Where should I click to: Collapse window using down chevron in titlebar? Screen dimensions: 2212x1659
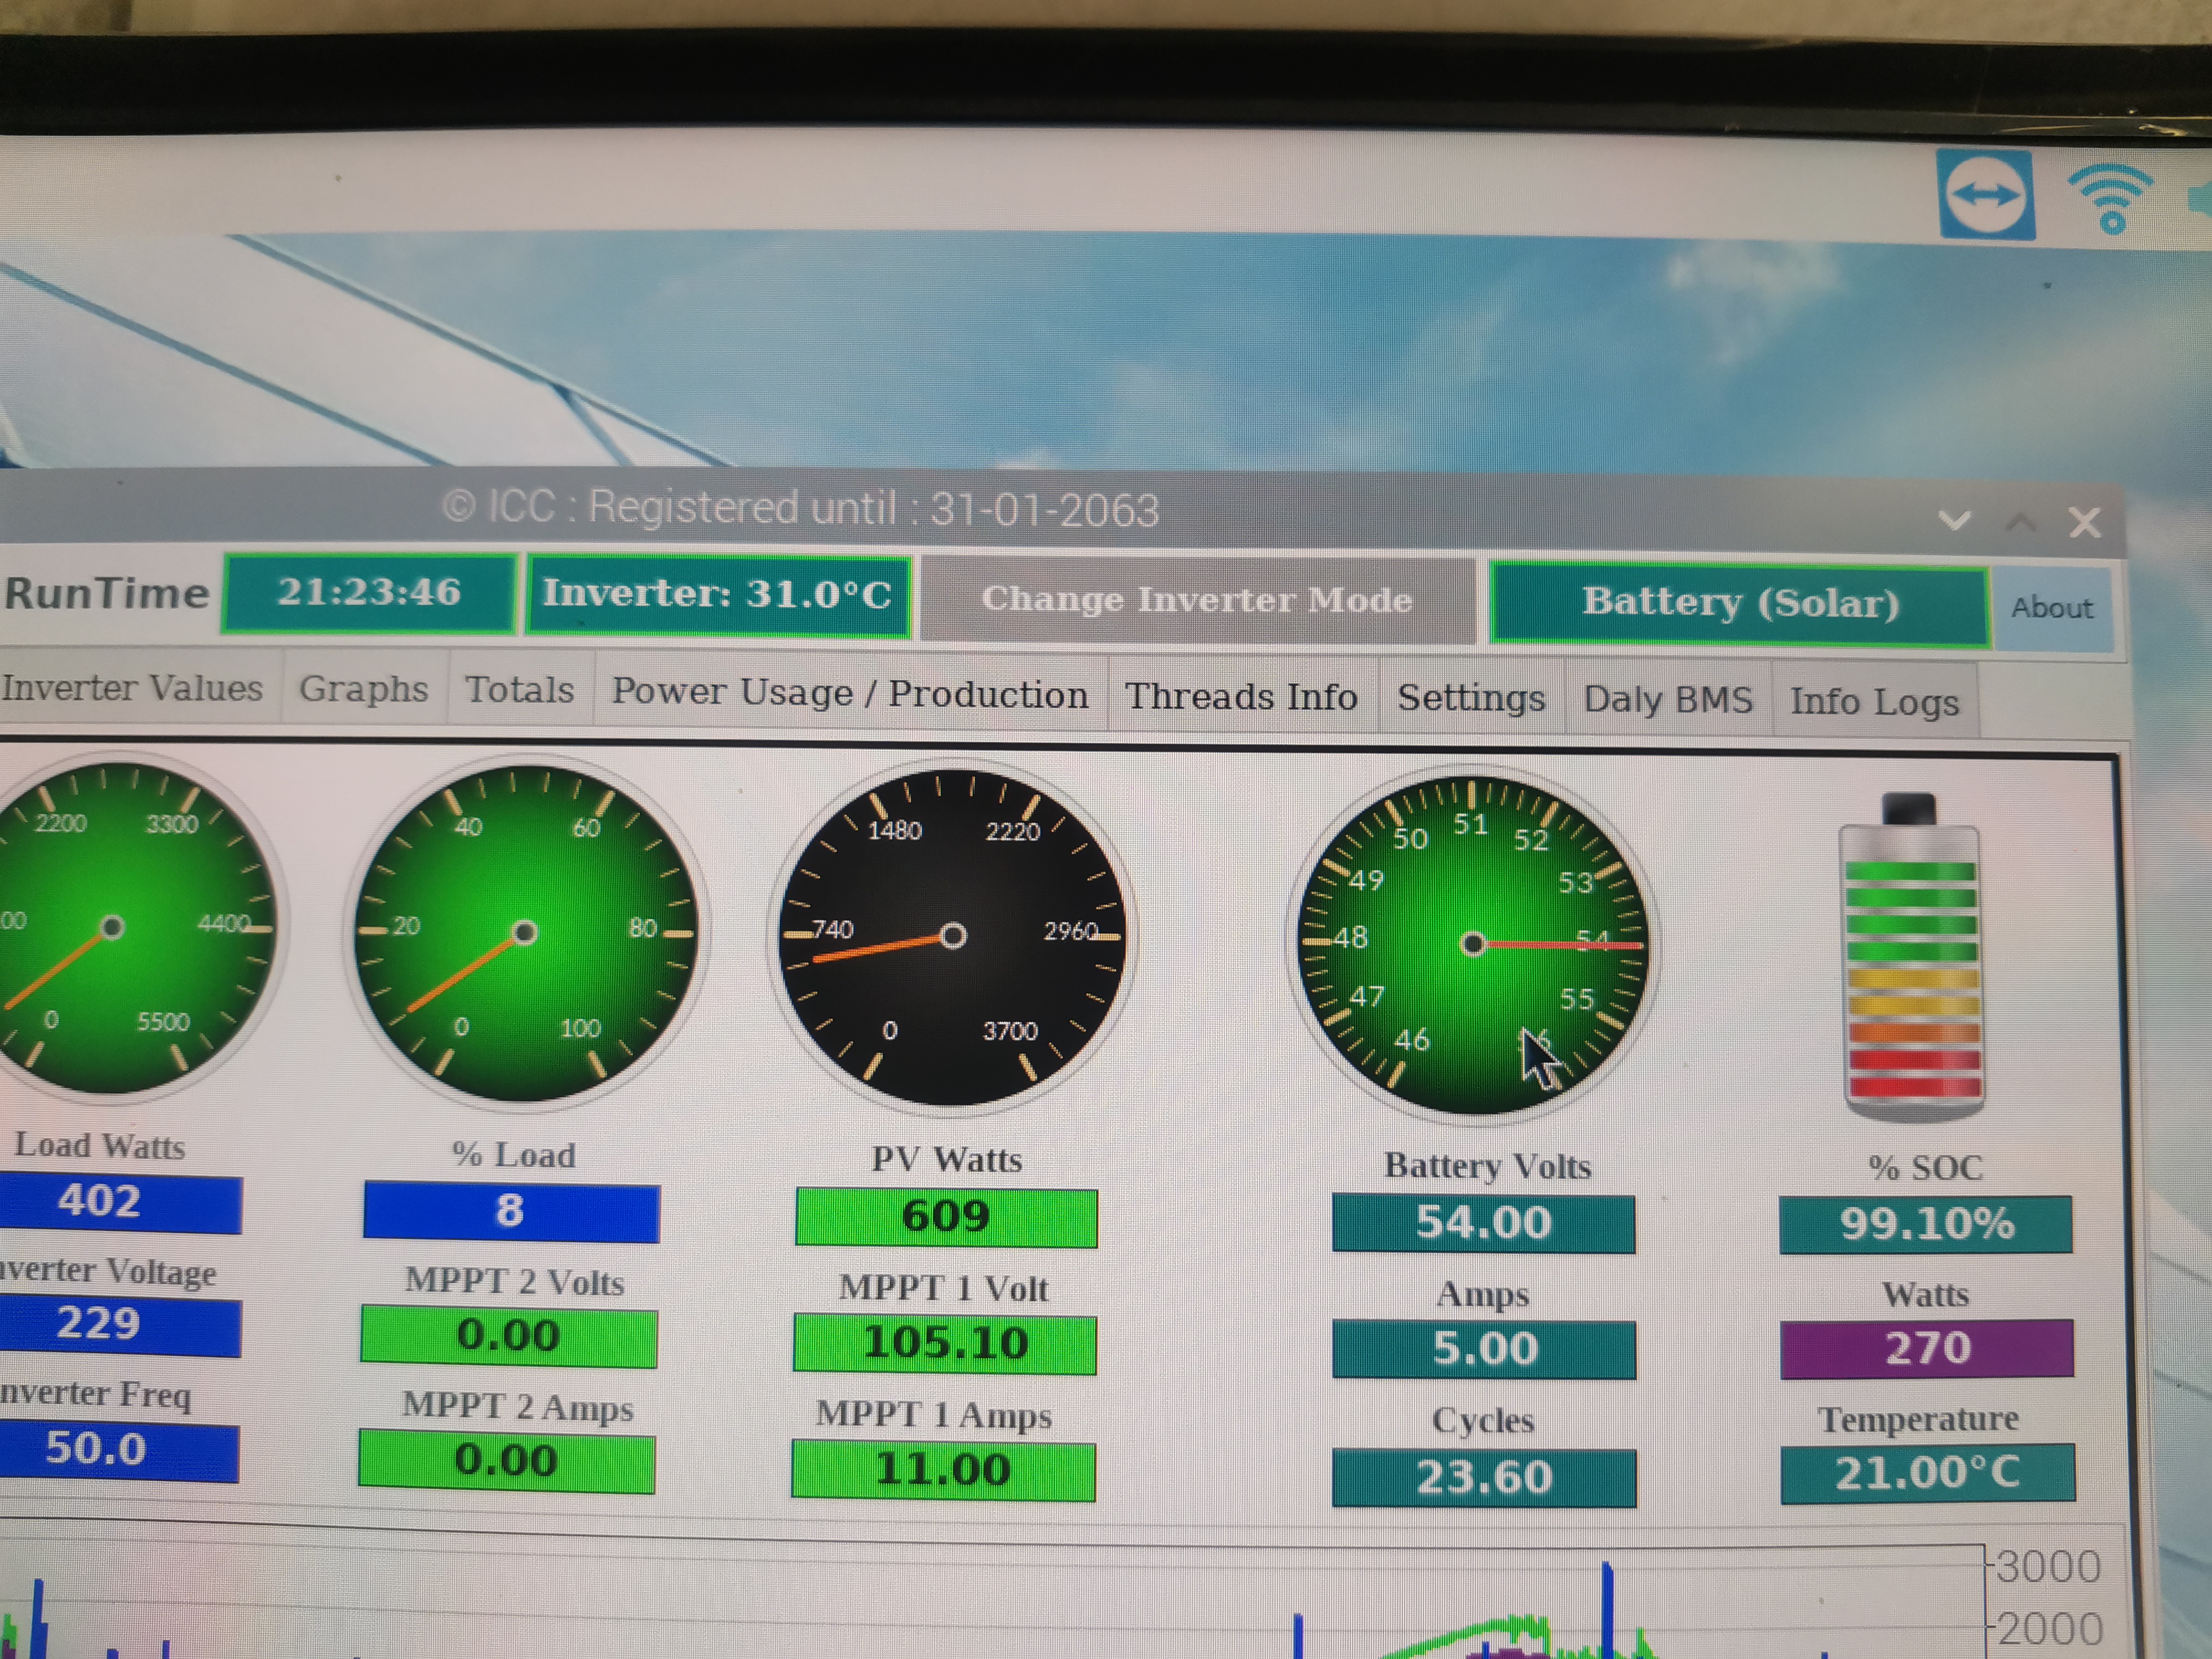(1954, 520)
